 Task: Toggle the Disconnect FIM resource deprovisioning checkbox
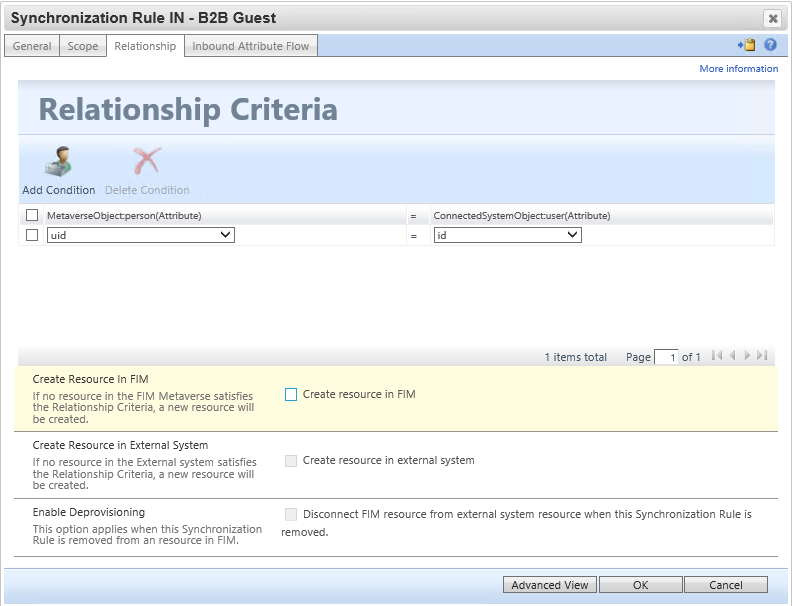click(x=291, y=514)
